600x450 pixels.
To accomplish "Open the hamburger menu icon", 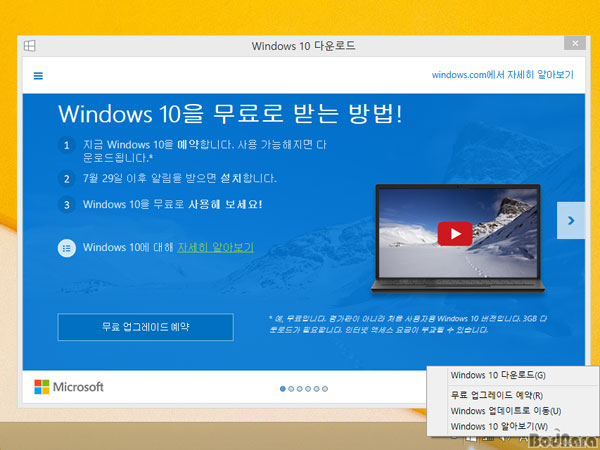I will 38,76.
